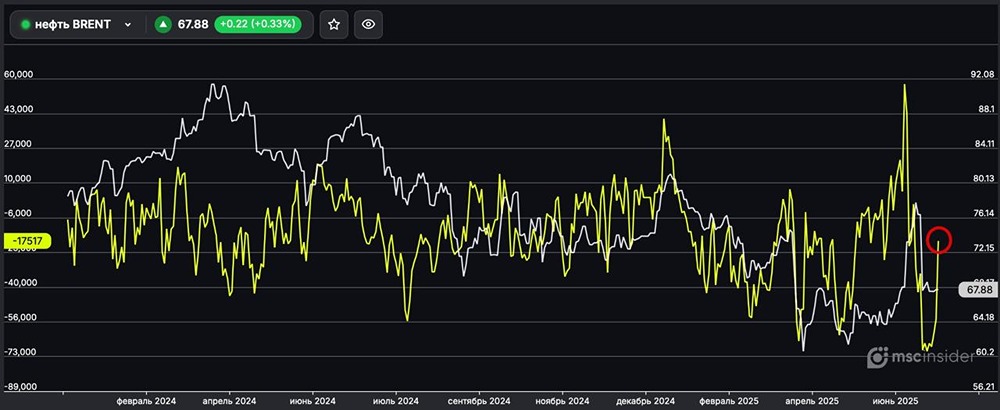
Task: Click the green status dot before нефть BRENT
Action: [x=26, y=24]
